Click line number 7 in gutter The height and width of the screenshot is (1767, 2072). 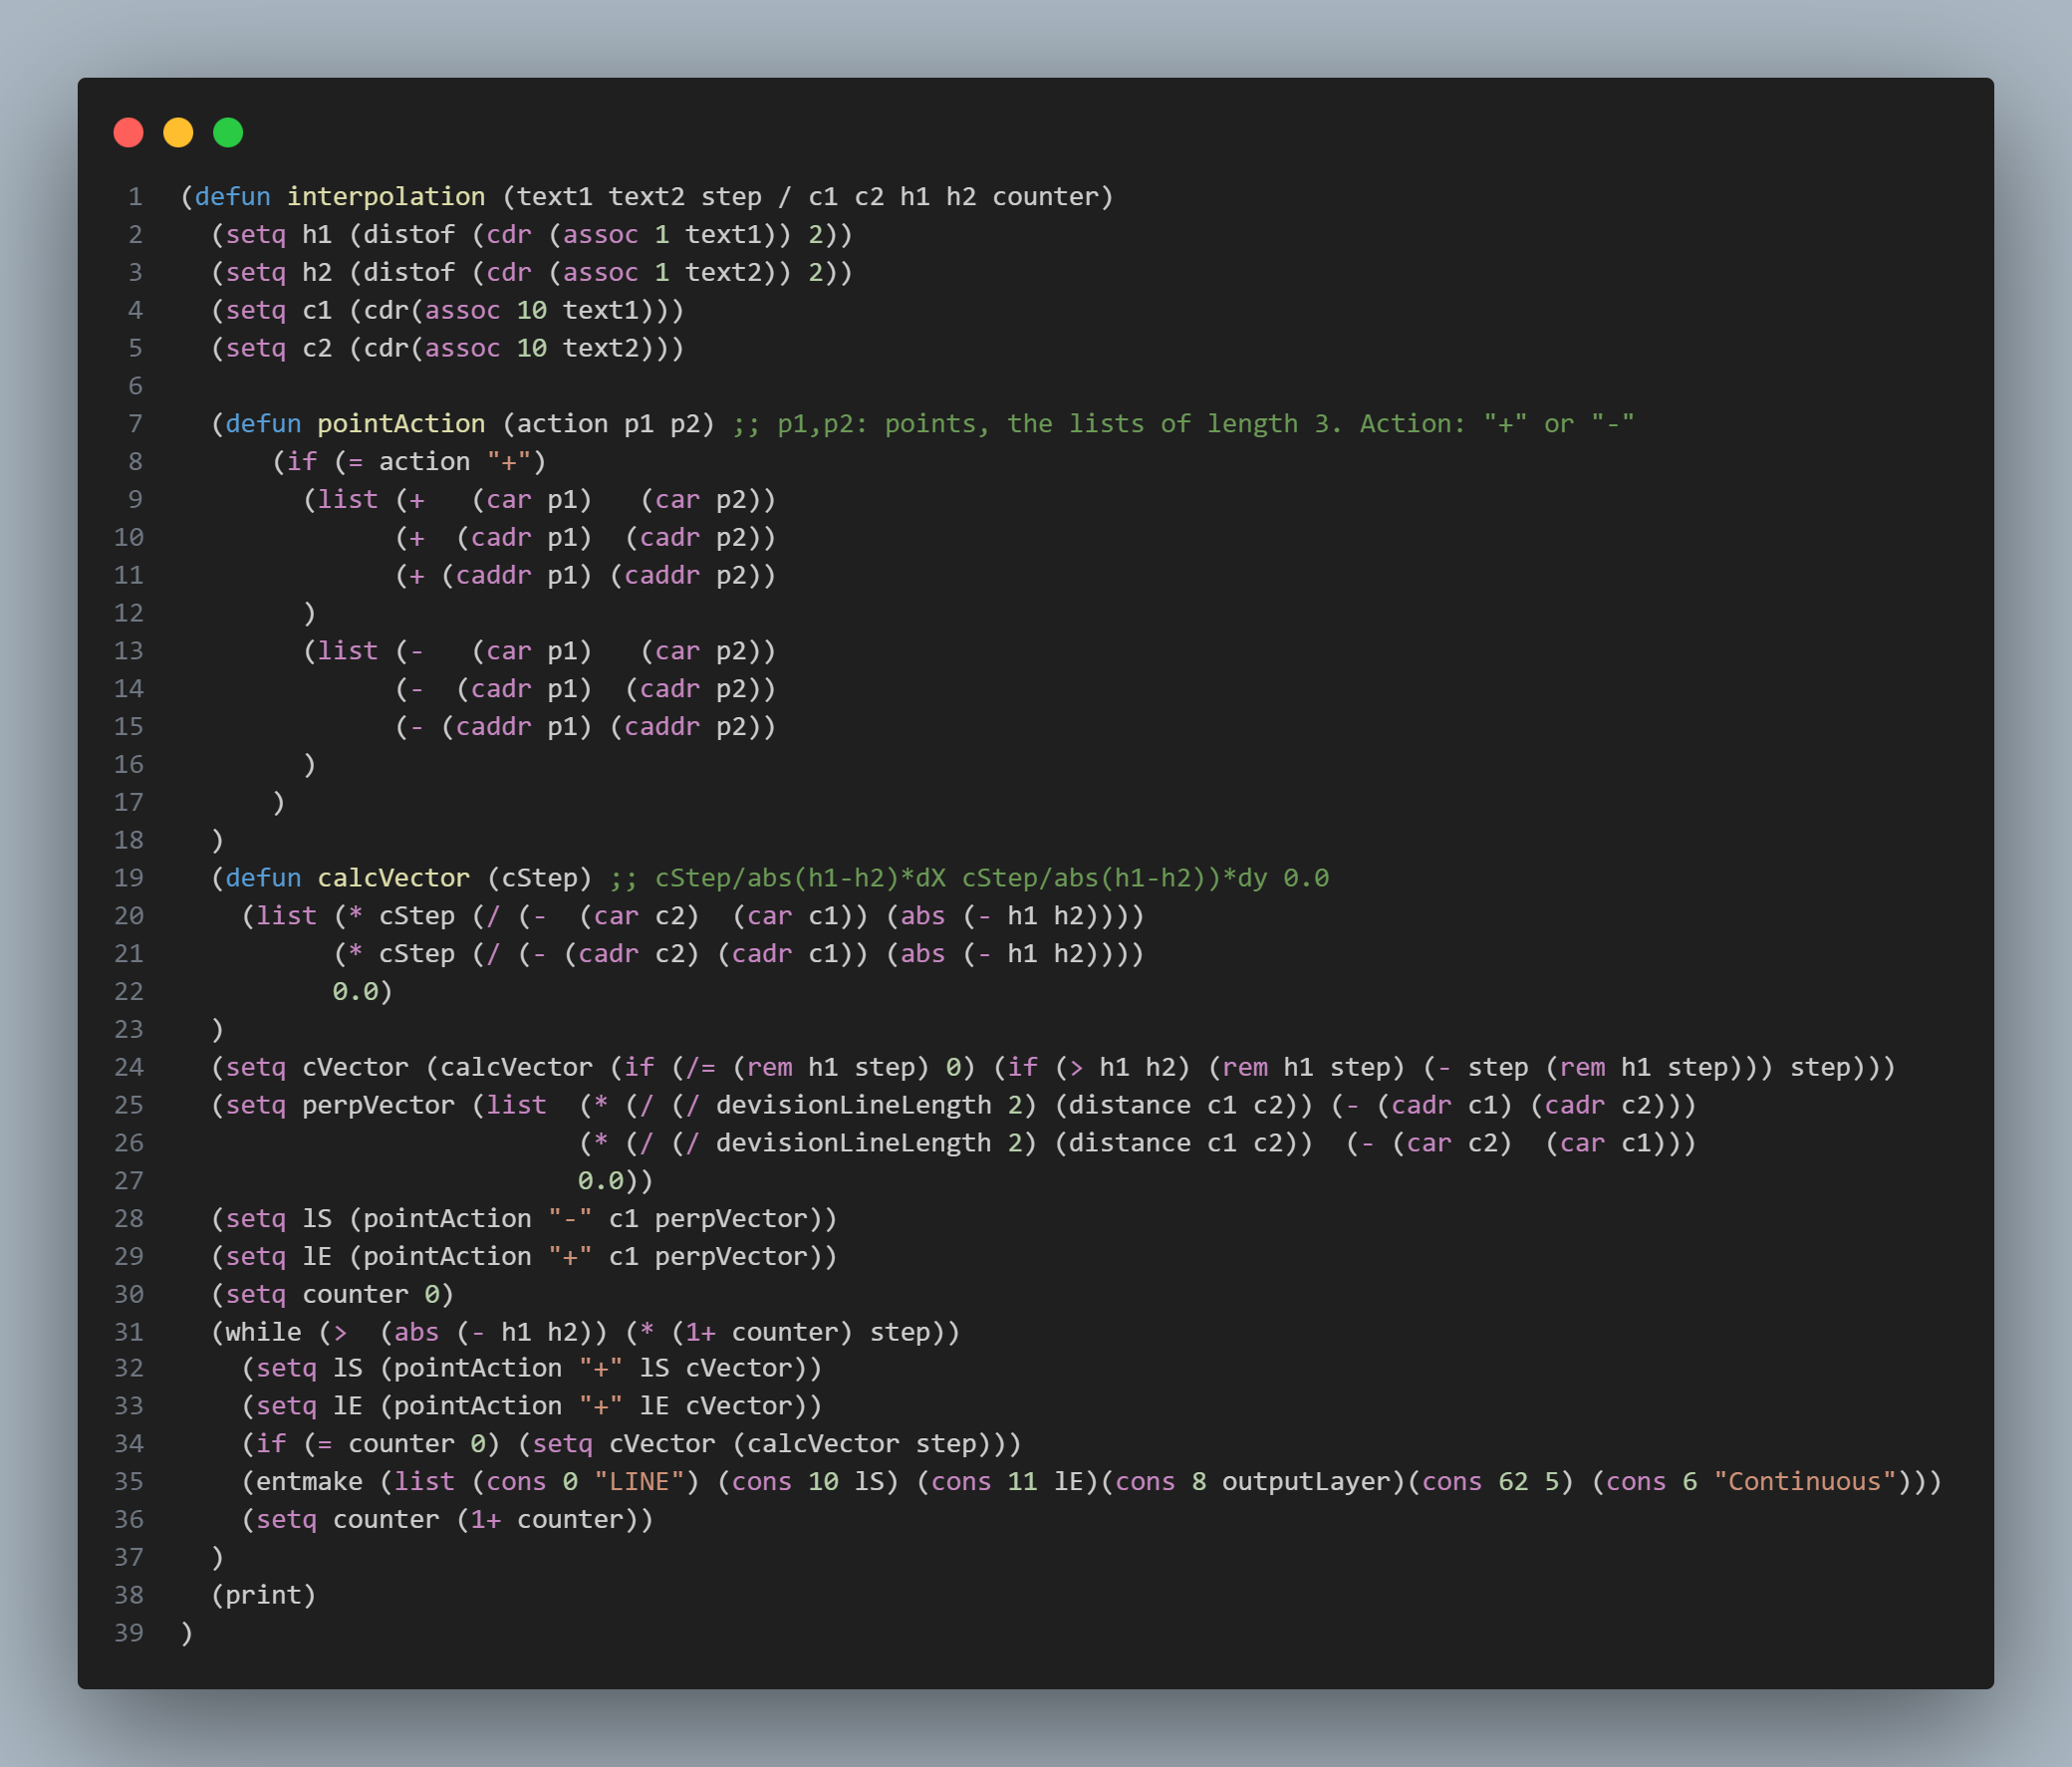click(134, 424)
